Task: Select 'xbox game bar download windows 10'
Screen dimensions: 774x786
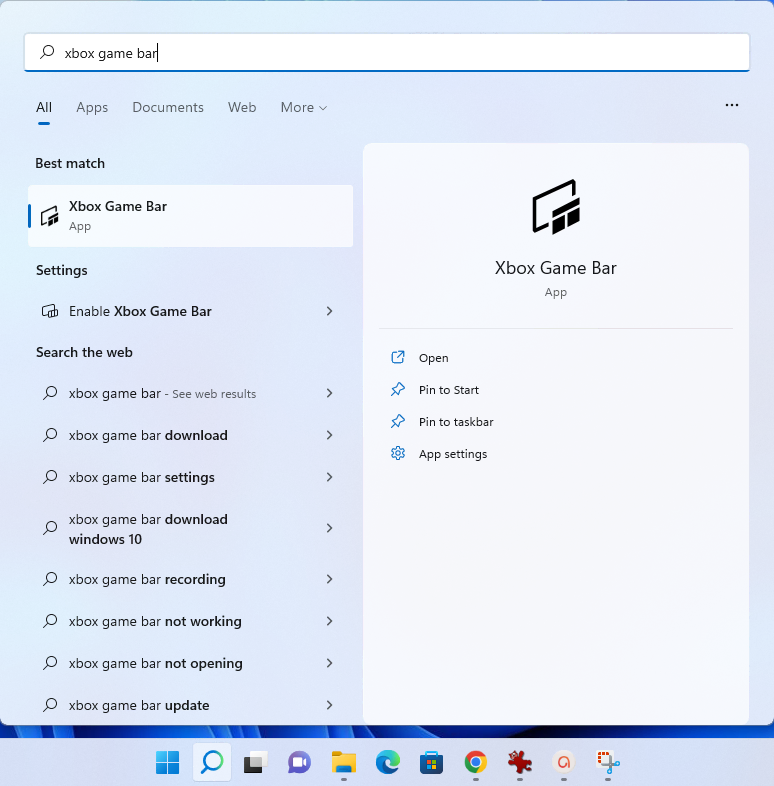Action: tap(190, 528)
